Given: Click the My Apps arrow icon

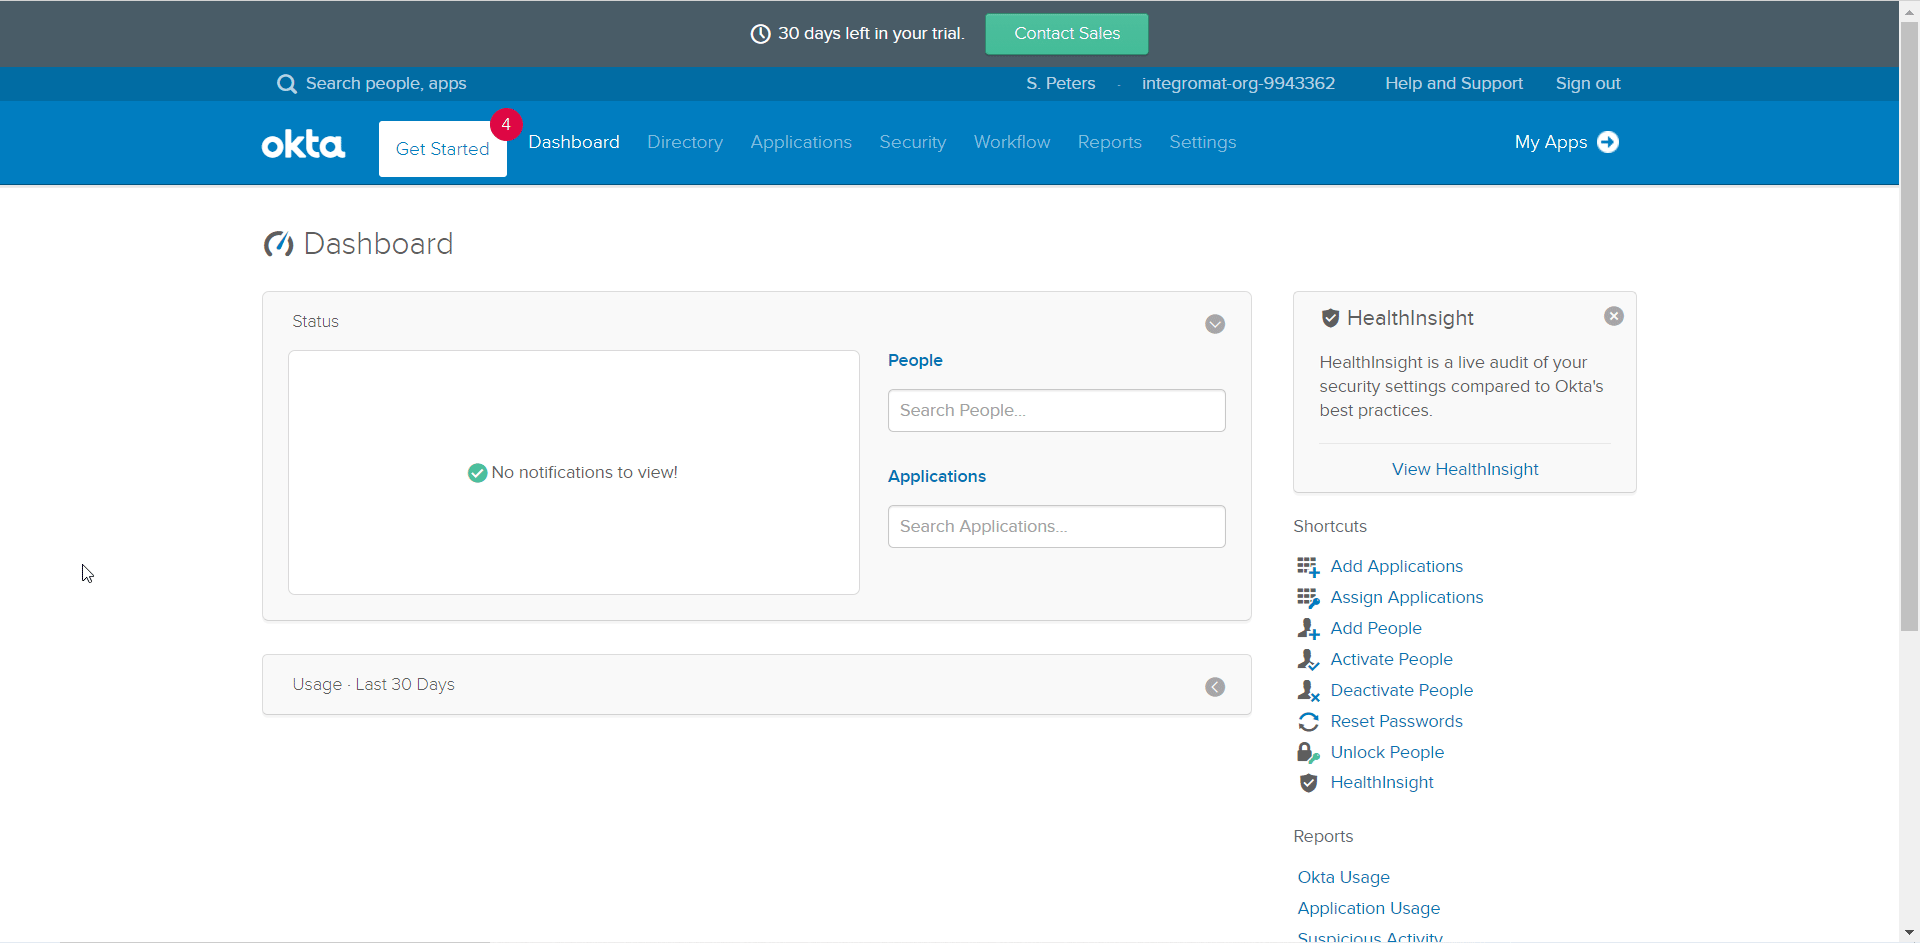Looking at the screenshot, I should [1608, 142].
